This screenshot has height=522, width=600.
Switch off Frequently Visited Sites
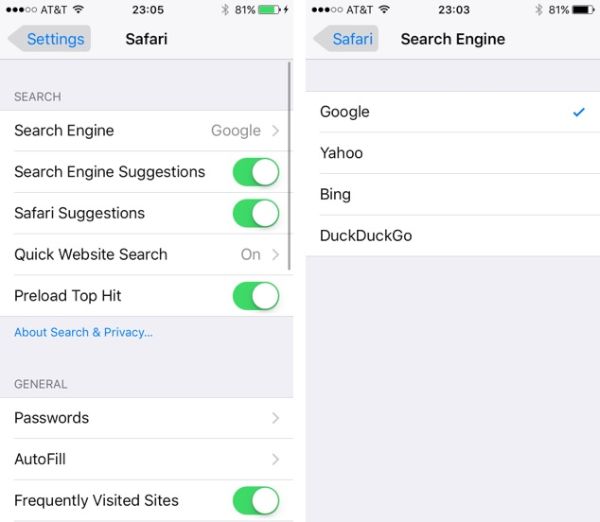coord(256,501)
